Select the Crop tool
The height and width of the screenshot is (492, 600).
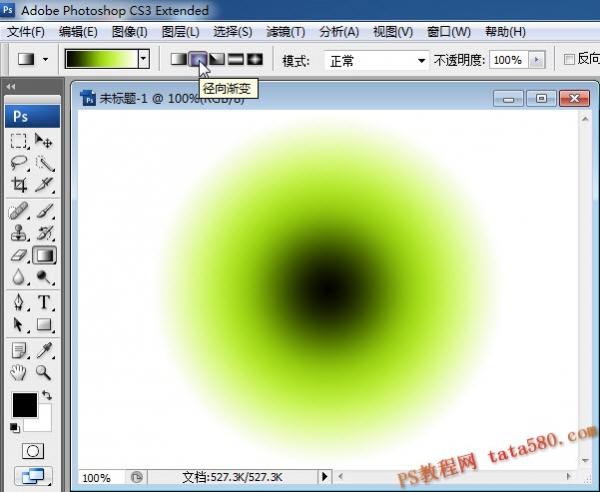(x=19, y=185)
